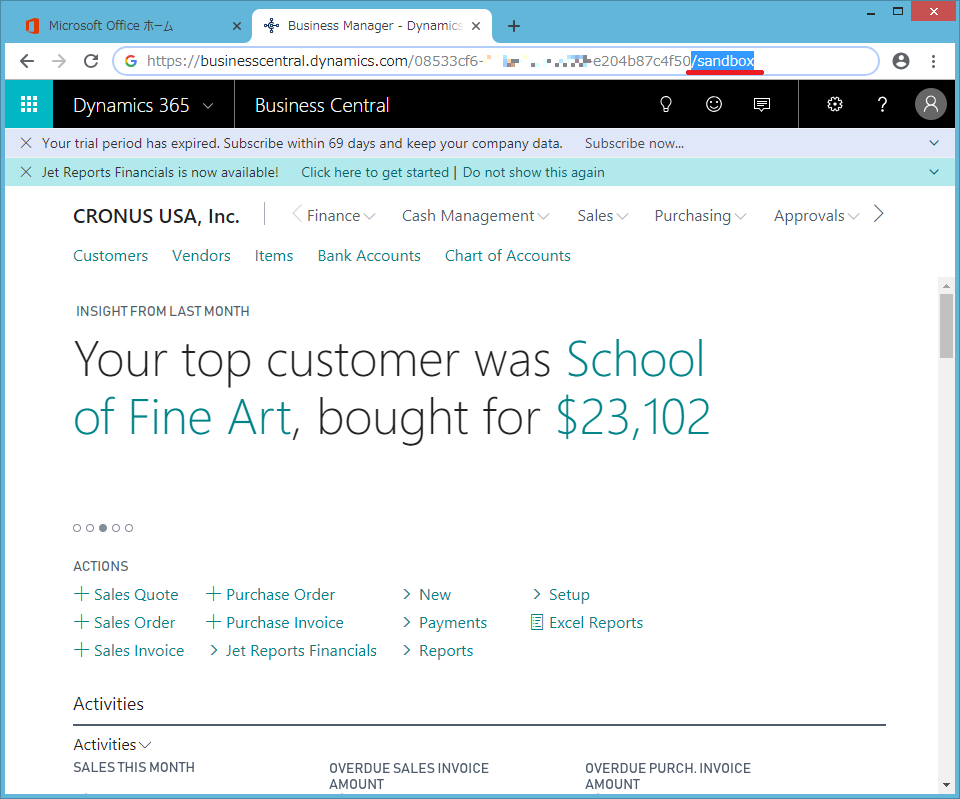Screen dimensions: 960x799
Task: Close the Microsoft Office tab
Action: 237,26
